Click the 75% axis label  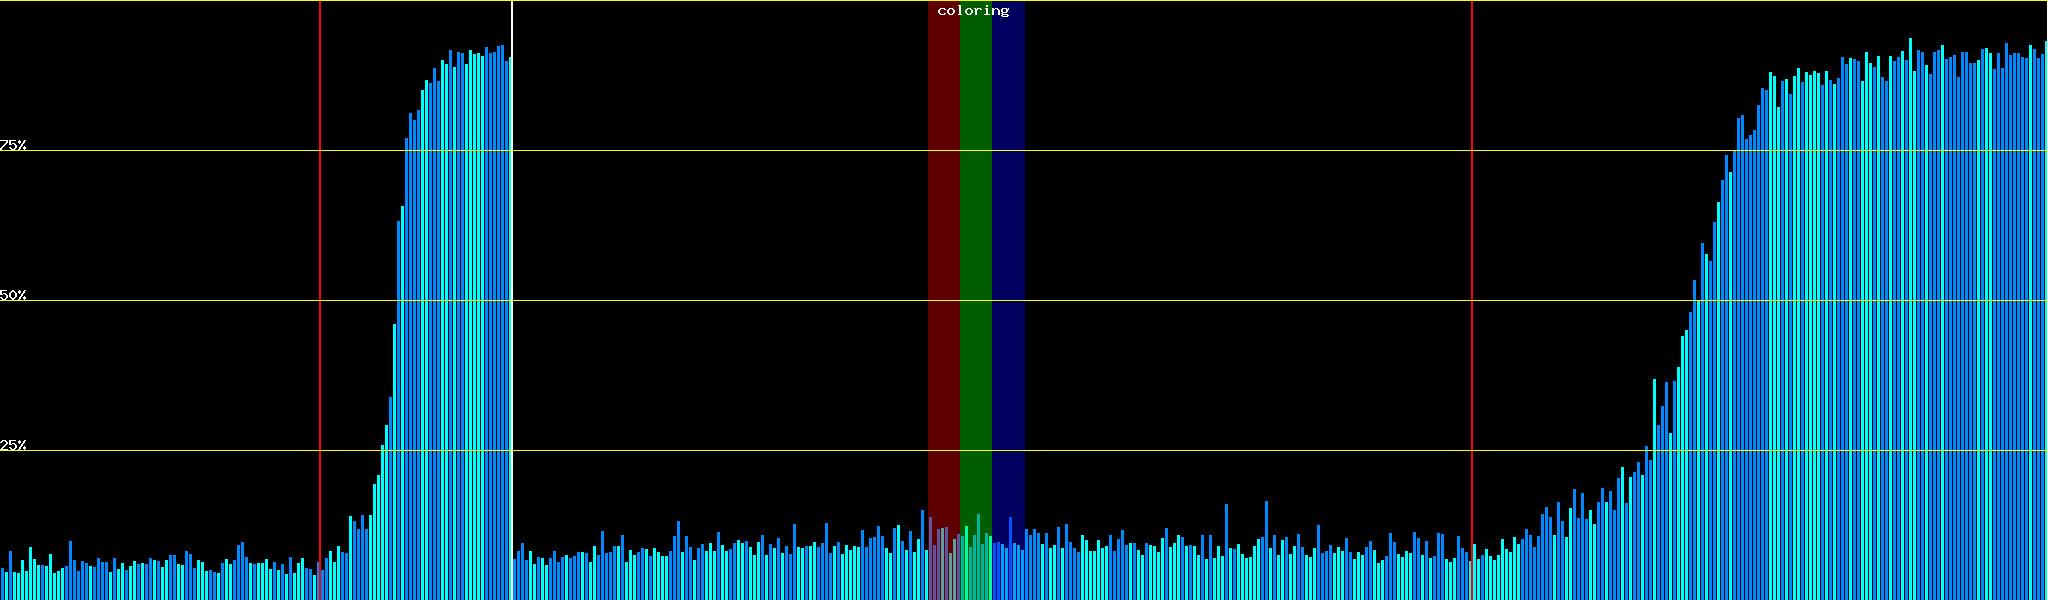click(x=13, y=145)
